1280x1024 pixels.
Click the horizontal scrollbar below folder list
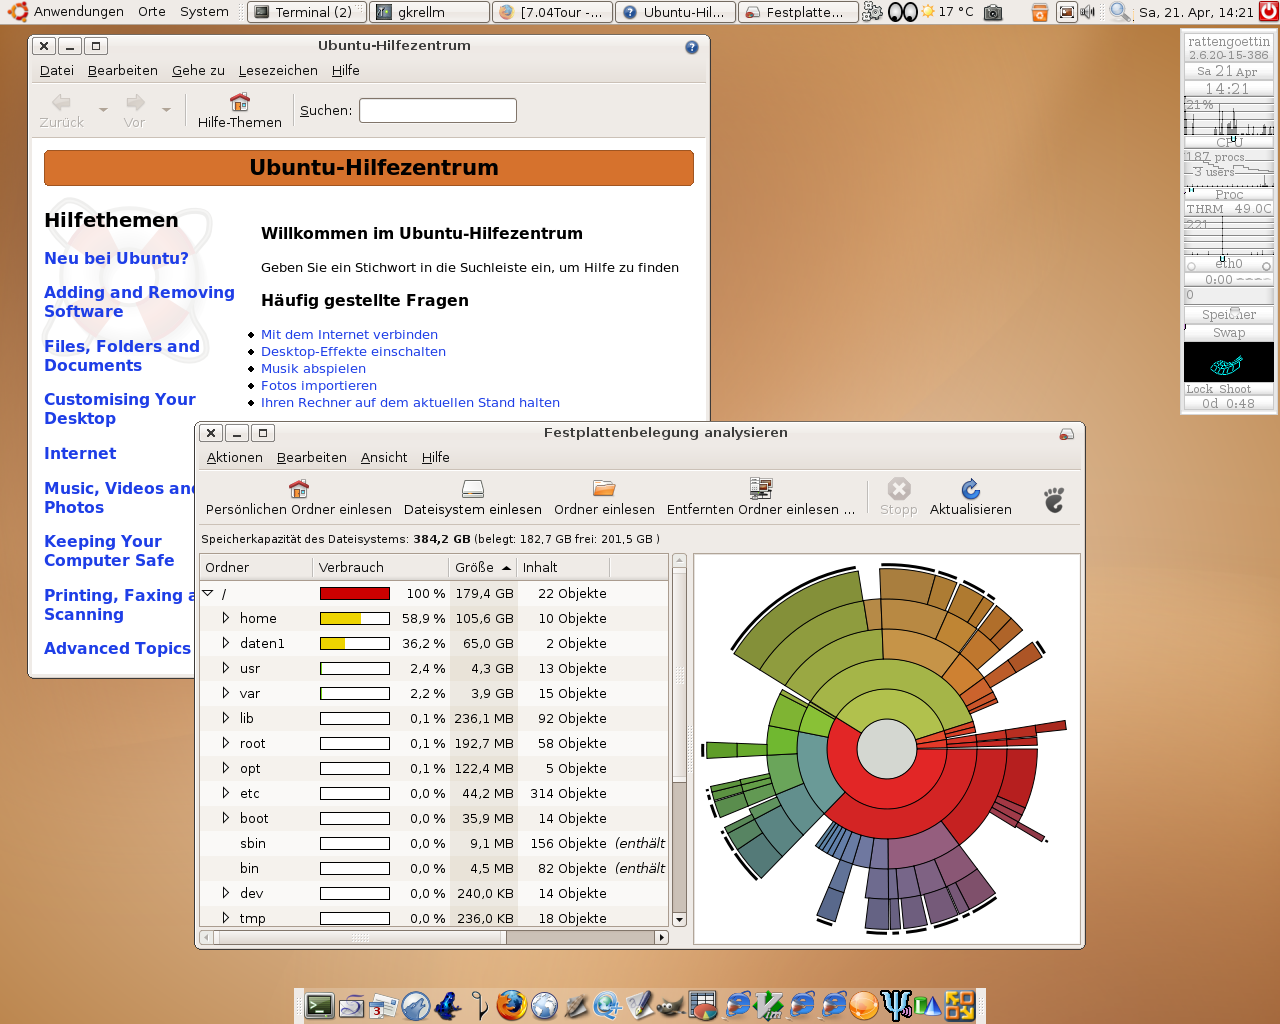pos(434,937)
